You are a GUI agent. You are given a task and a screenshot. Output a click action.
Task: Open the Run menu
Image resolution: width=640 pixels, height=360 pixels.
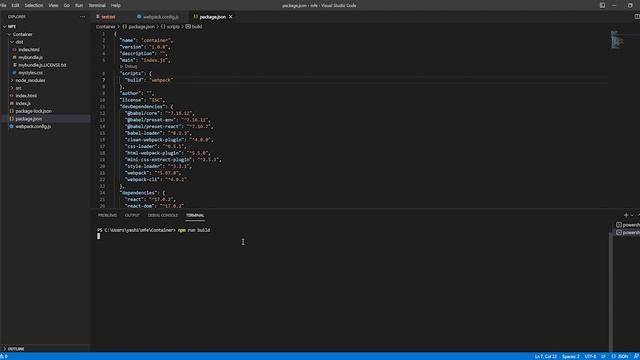79,5
